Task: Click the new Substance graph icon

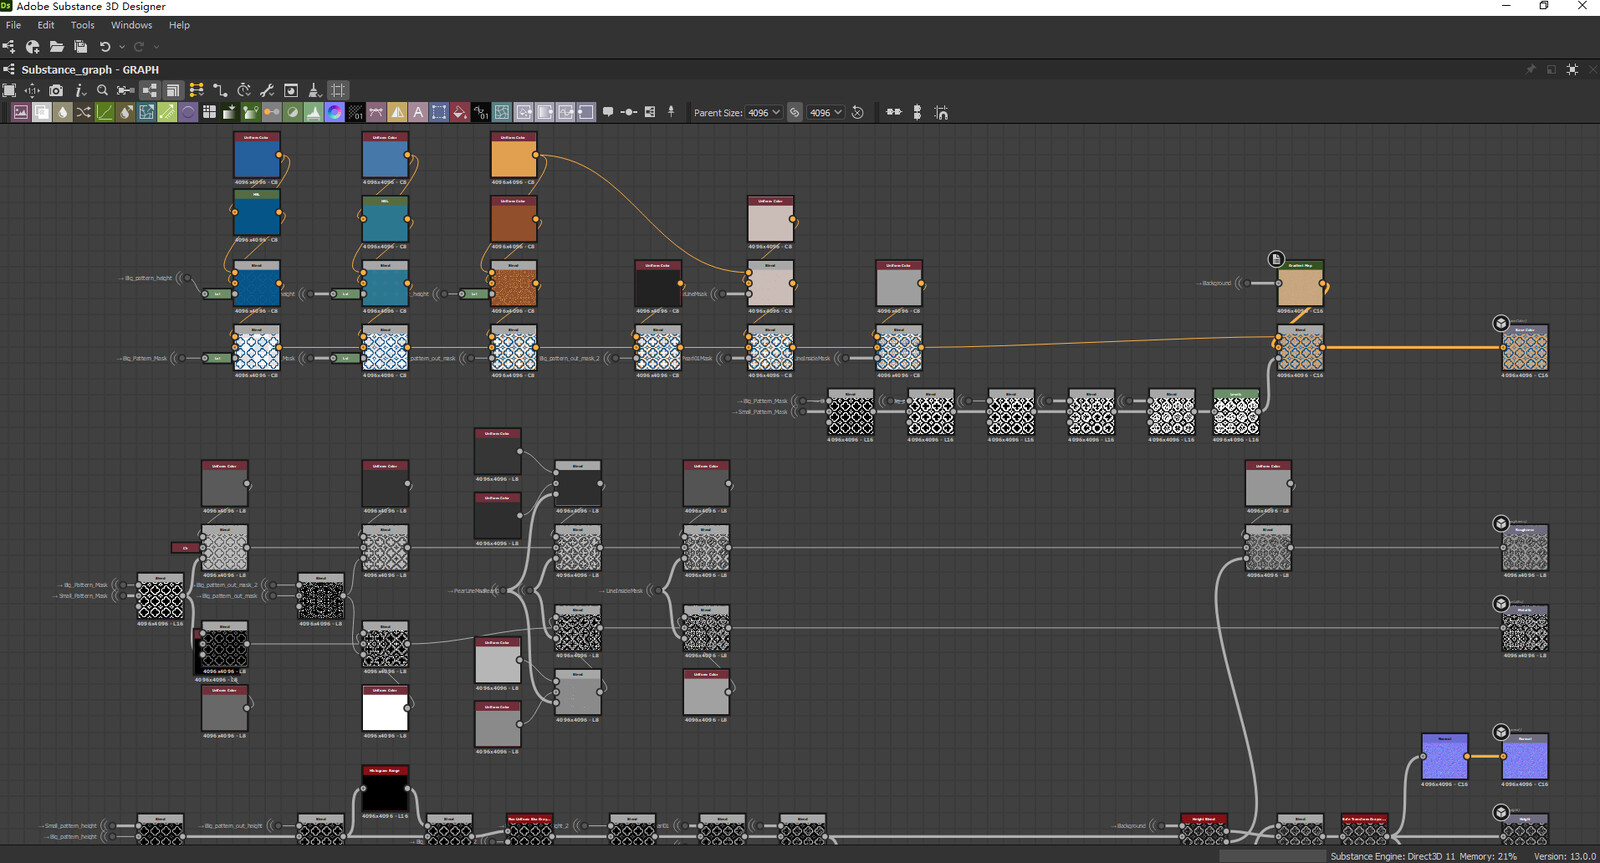Action: pyautogui.click(x=9, y=47)
